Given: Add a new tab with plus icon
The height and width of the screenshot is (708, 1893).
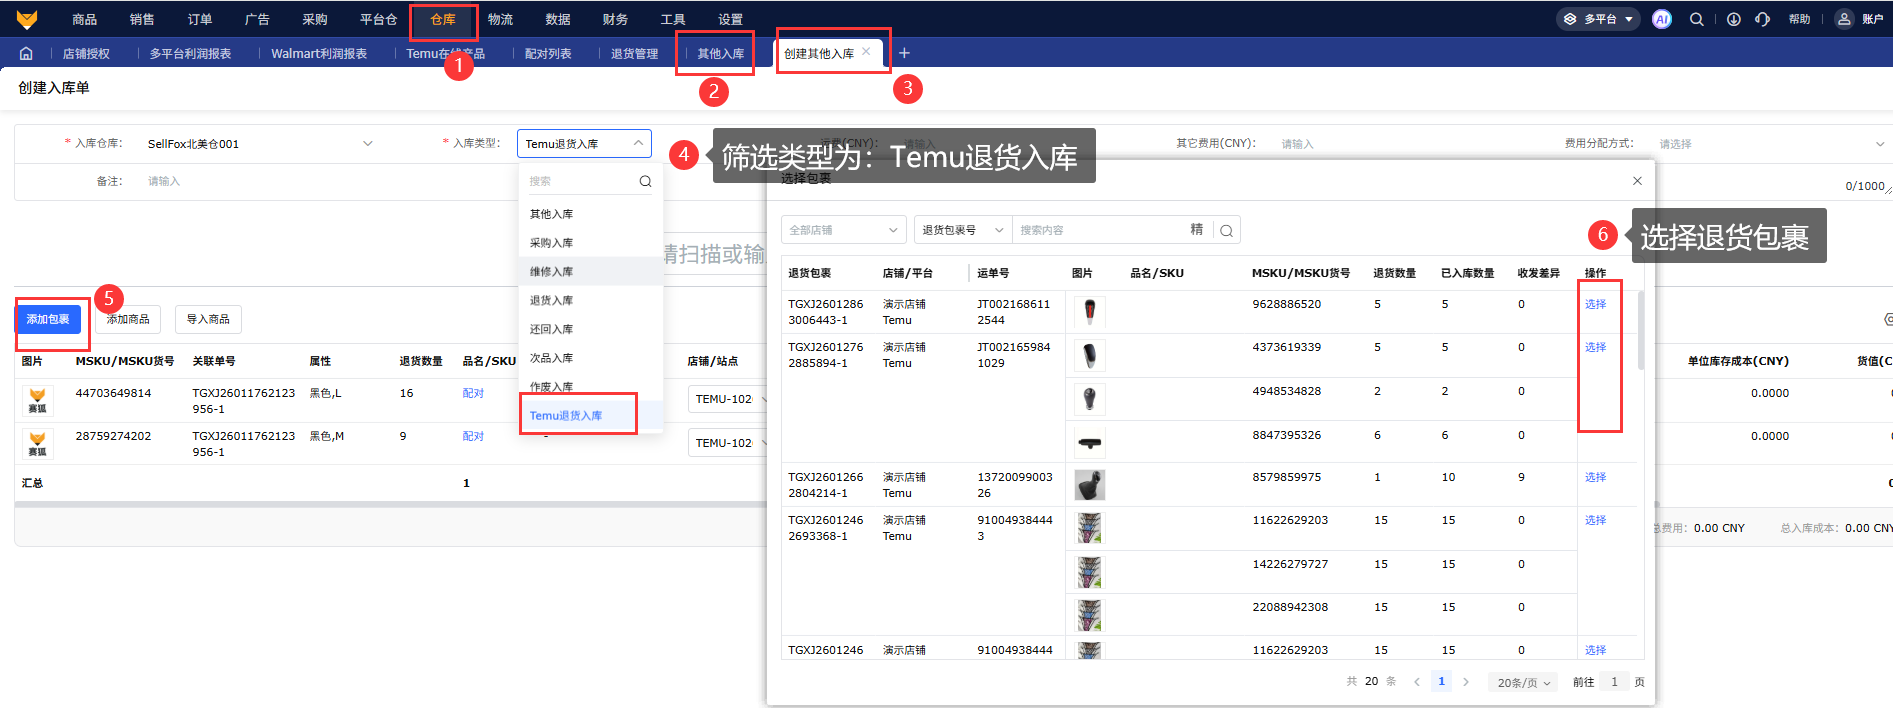Looking at the screenshot, I should (x=904, y=53).
